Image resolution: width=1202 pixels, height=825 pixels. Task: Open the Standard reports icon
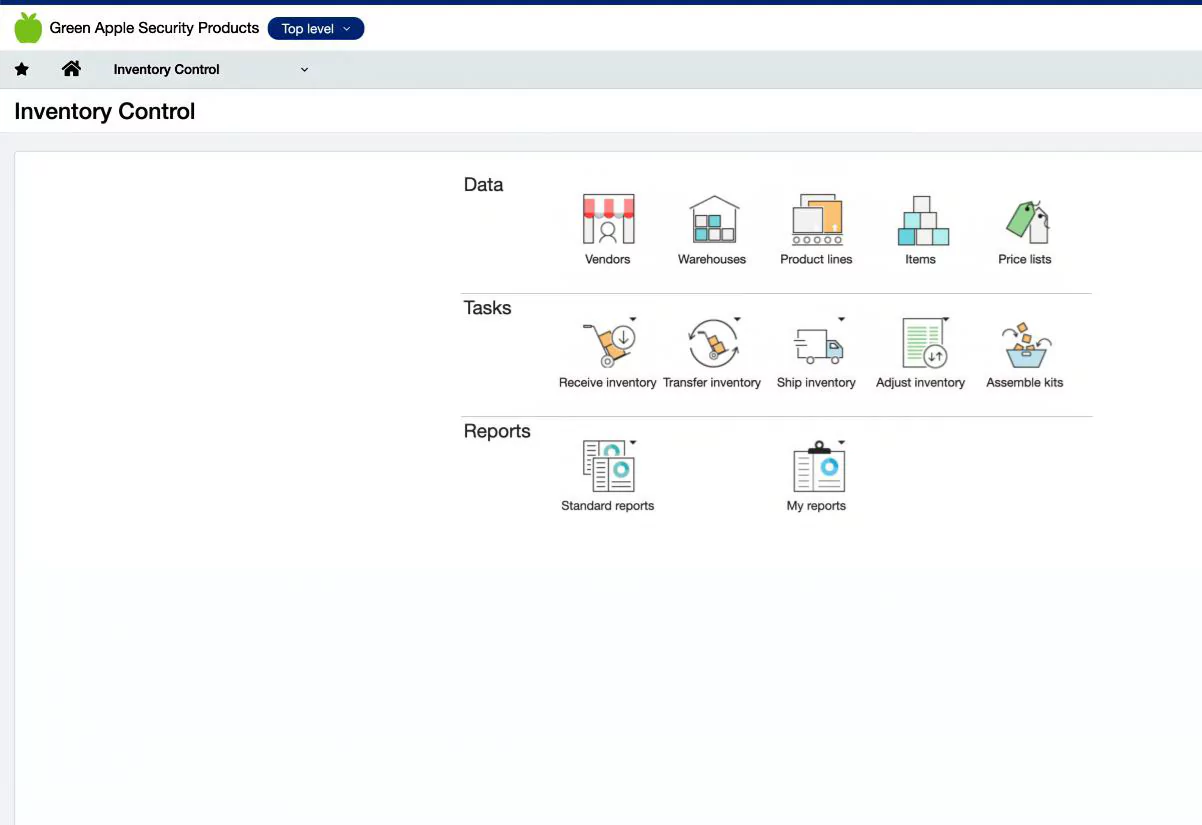coord(607,467)
